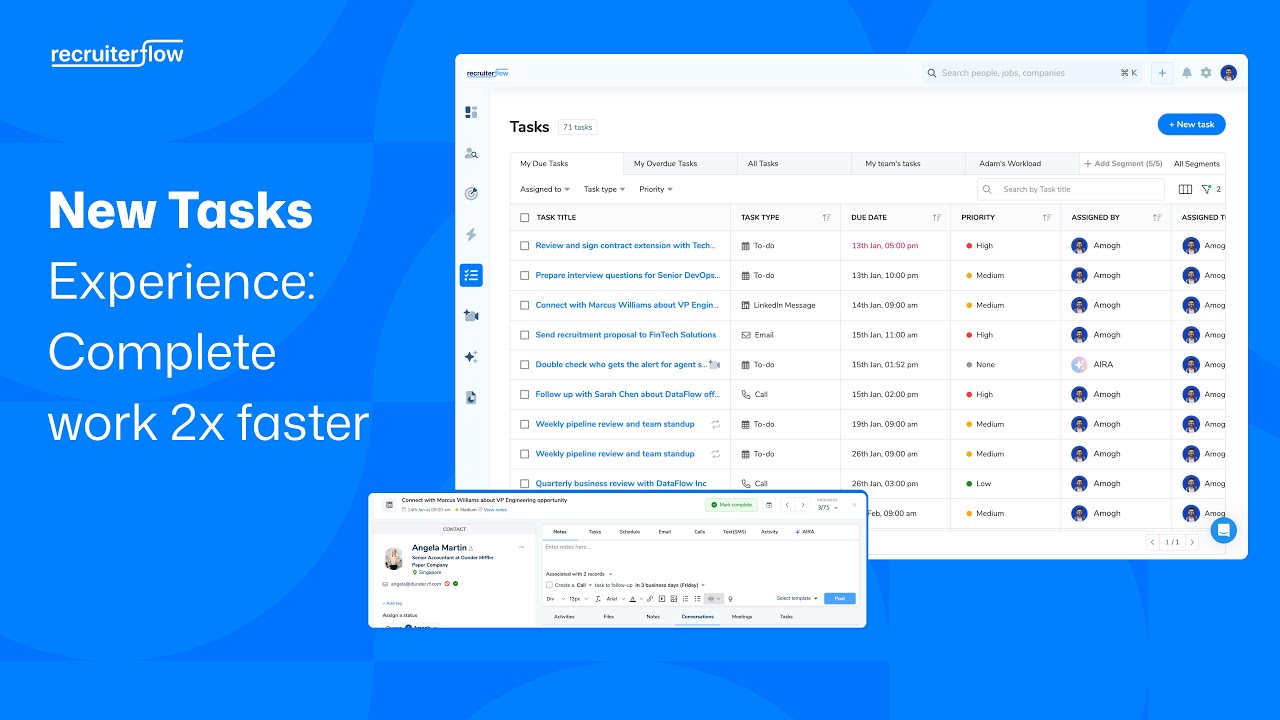Insert a link via notes toolbar link icon
The width and height of the screenshot is (1280, 720).
pos(650,599)
